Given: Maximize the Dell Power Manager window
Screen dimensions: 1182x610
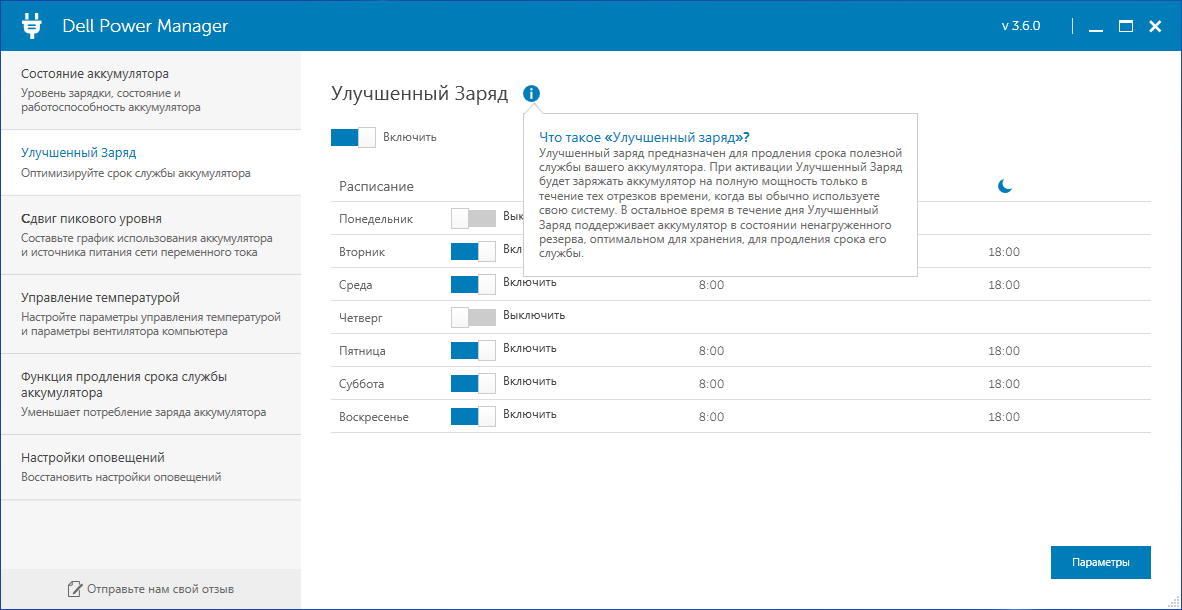Looking at the screenshot, I should pyautogui.click(x=1126, y=27).
